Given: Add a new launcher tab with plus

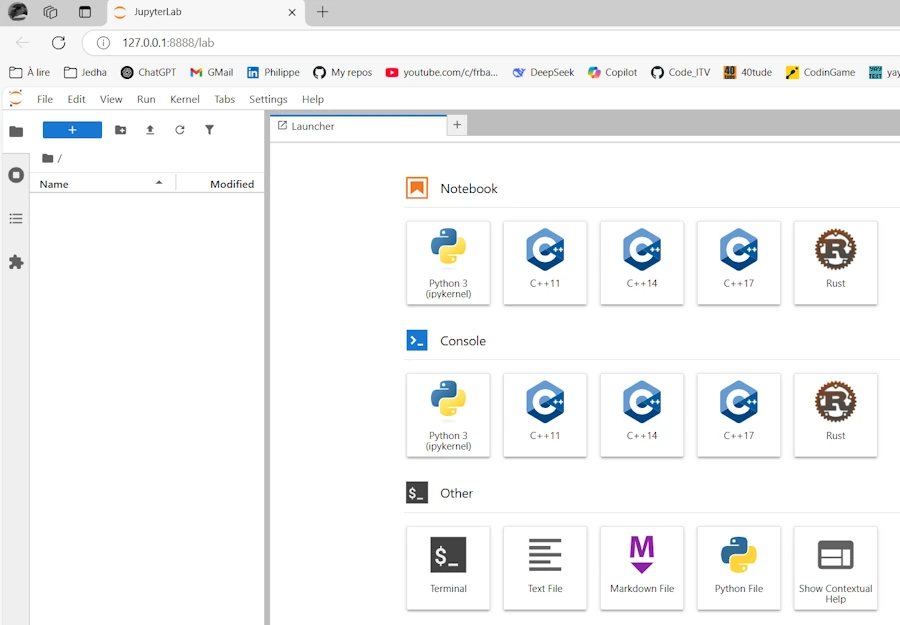Looking at the screenshot, I should [x=457, y=125].
